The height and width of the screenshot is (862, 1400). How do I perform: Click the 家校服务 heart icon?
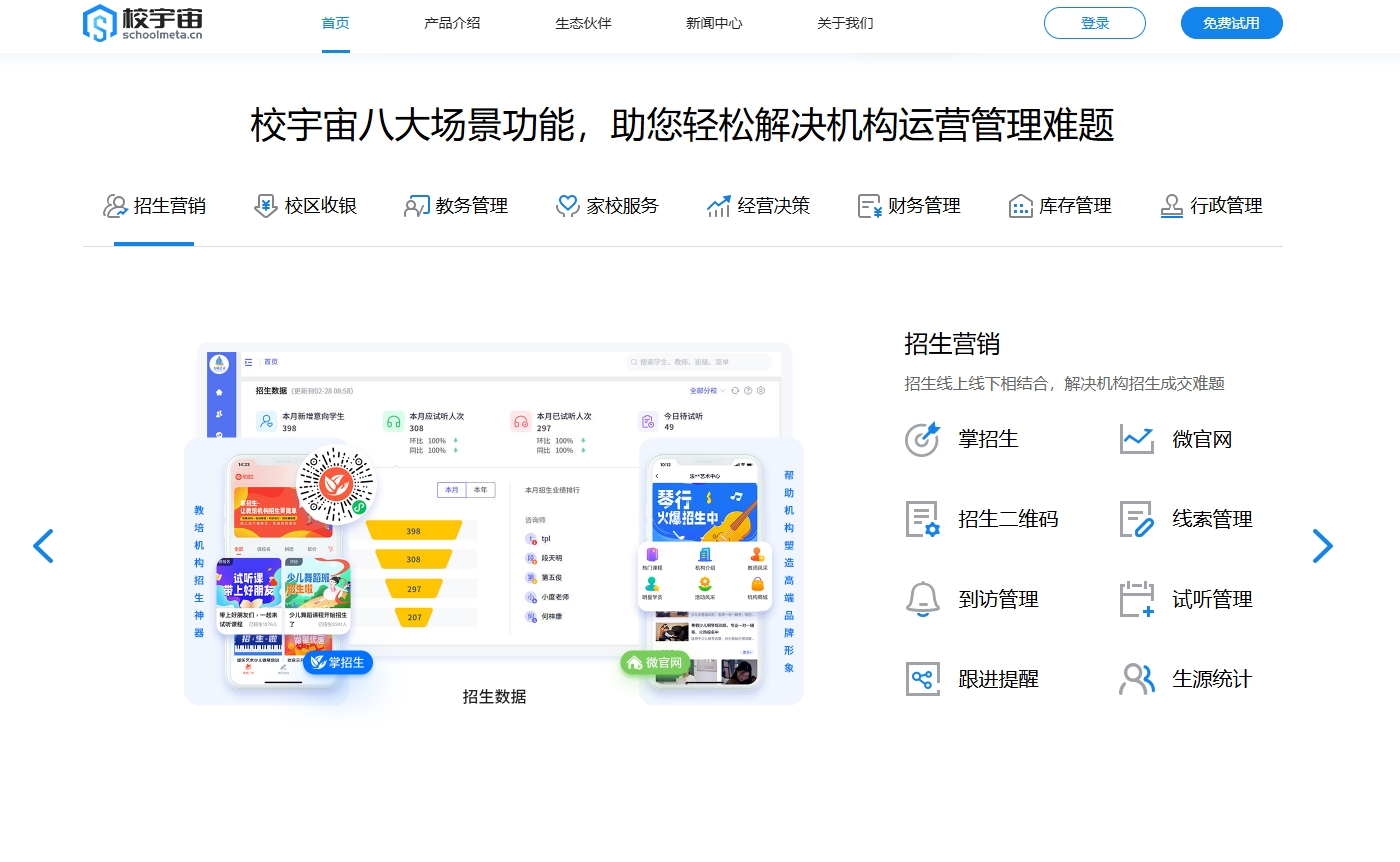(568, 206)
